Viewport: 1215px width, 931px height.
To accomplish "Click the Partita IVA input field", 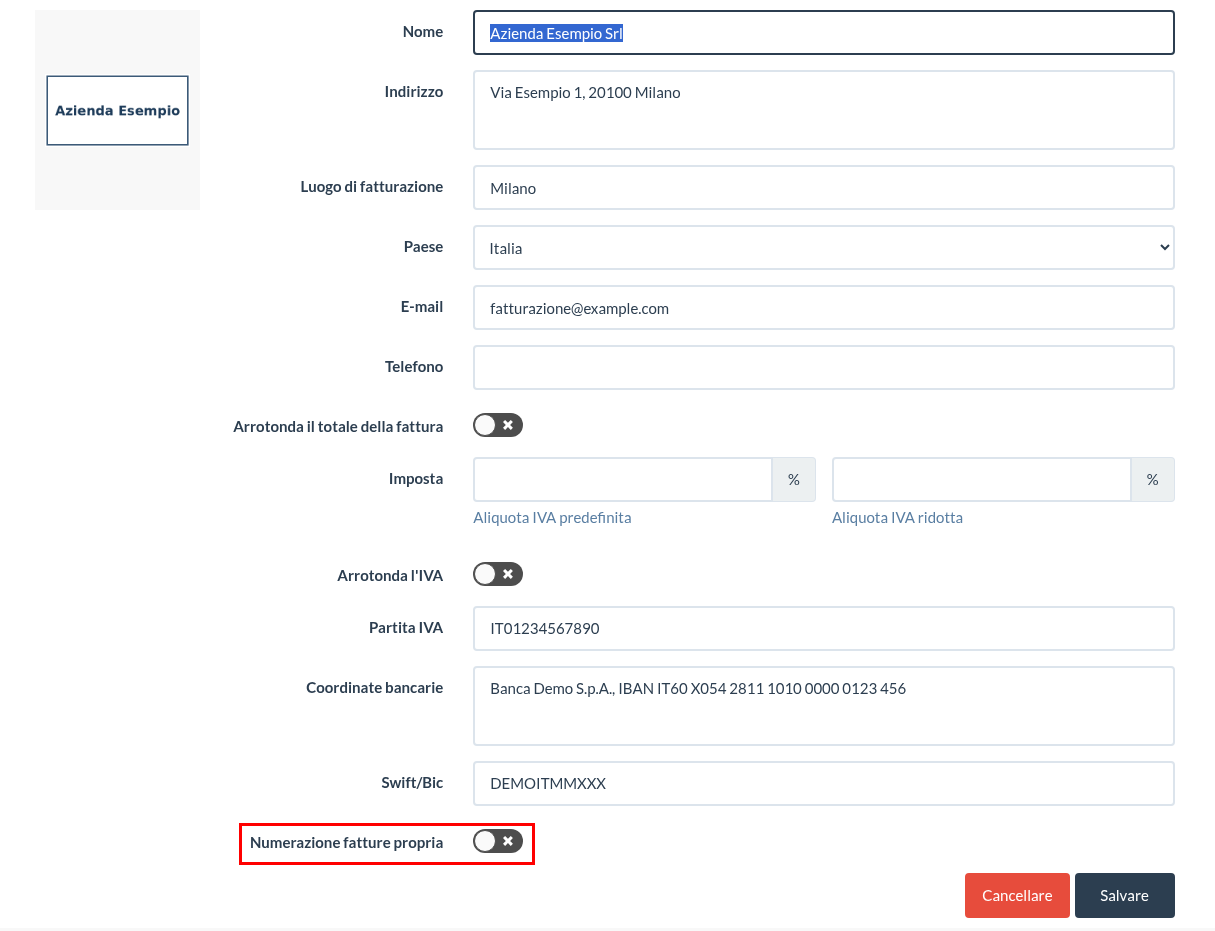I will [824, 628].
